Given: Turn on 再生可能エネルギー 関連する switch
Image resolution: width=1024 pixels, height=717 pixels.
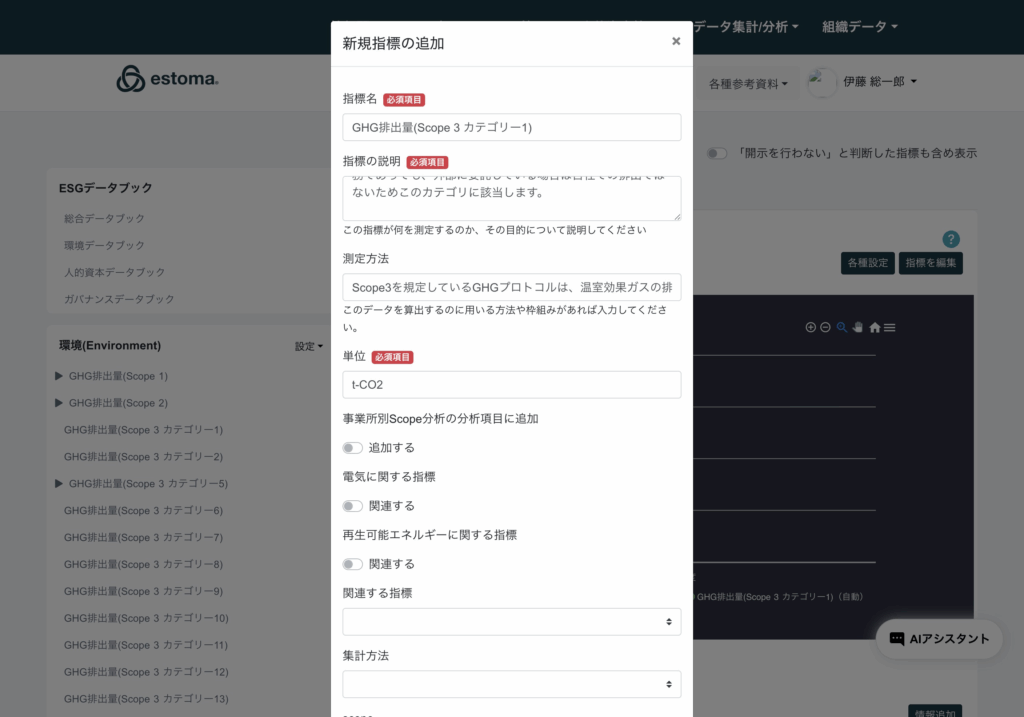Looking at the screenshot, I should [352, 564].
